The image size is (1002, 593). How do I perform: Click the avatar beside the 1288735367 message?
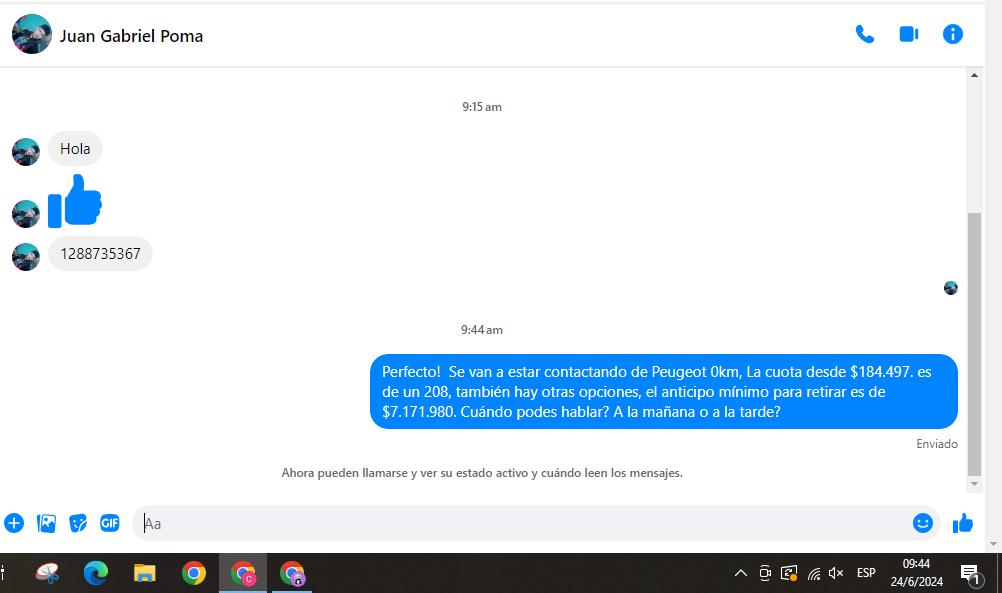pyautogui.click(x=26, y=257)
